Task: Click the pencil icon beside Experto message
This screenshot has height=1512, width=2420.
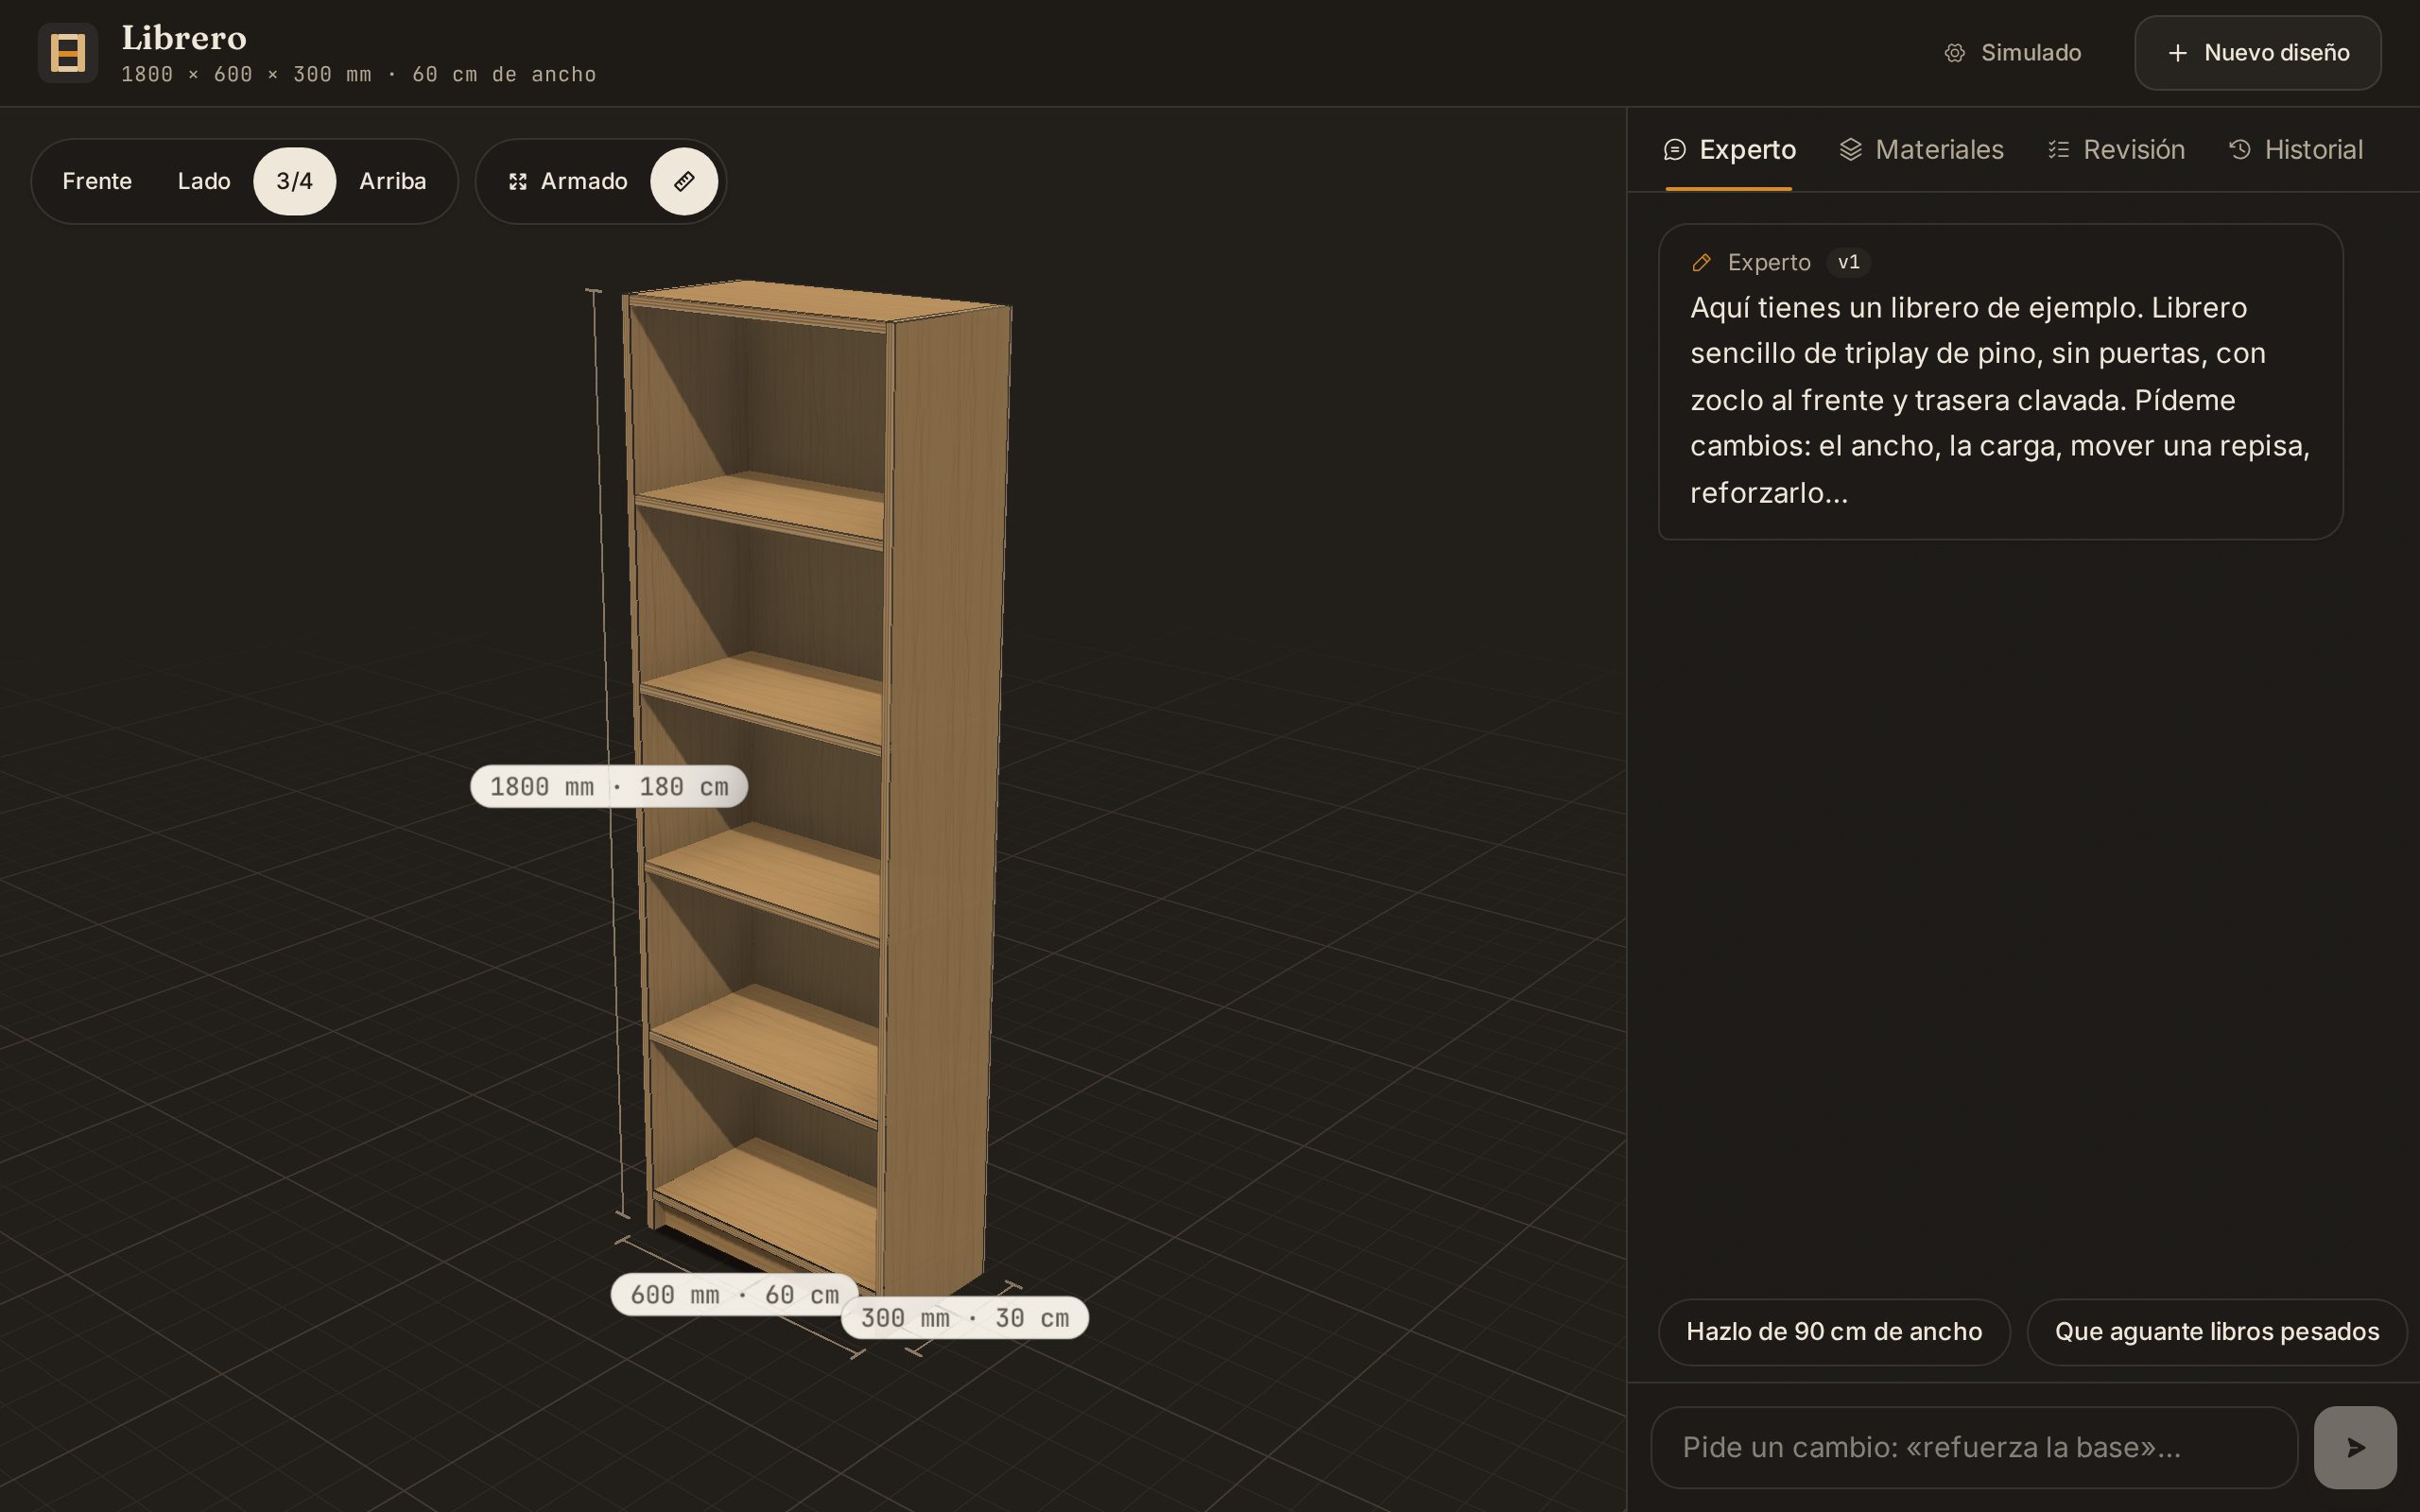Action: coord(1701,263)
